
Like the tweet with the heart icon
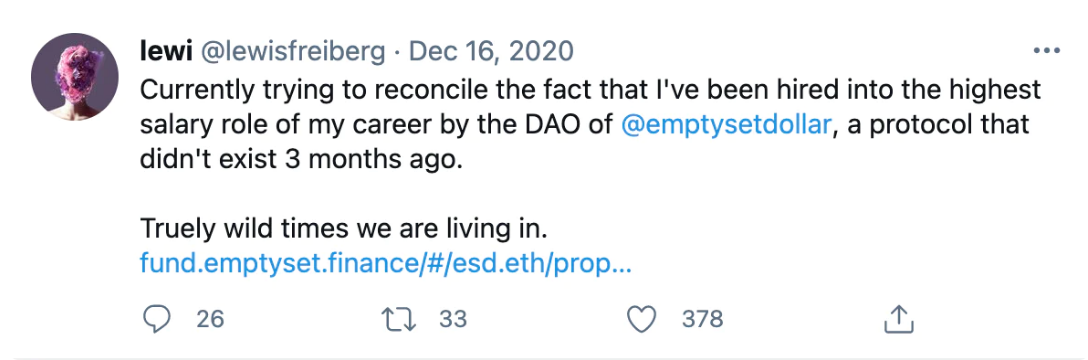tap(641, 319)
